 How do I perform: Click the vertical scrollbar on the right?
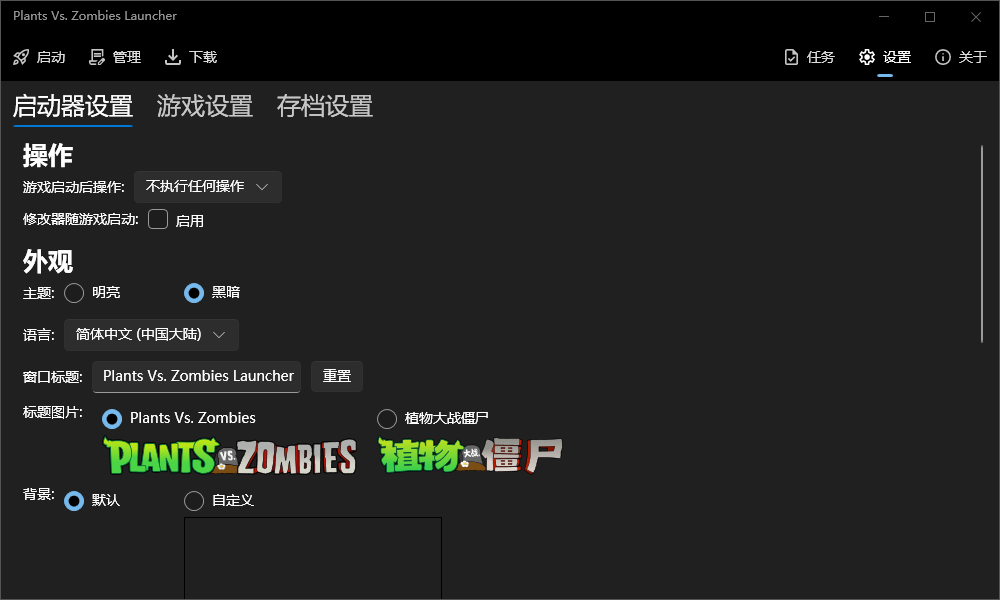point(982,245)
